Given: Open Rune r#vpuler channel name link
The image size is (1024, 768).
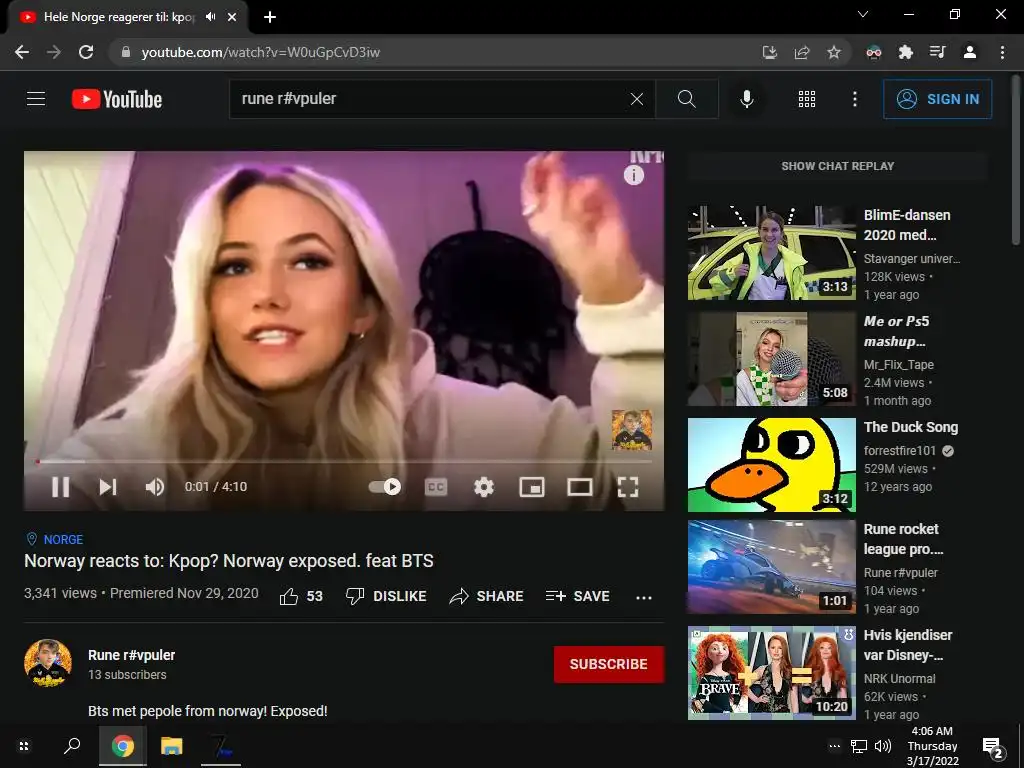Looking at the screenshot, I should 131,655.
